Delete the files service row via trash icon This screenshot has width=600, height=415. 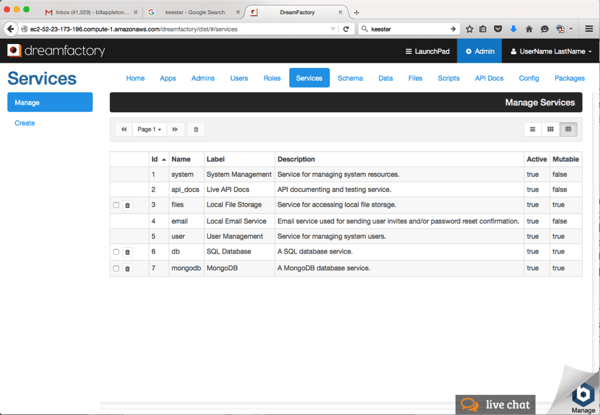pos(127,205)
